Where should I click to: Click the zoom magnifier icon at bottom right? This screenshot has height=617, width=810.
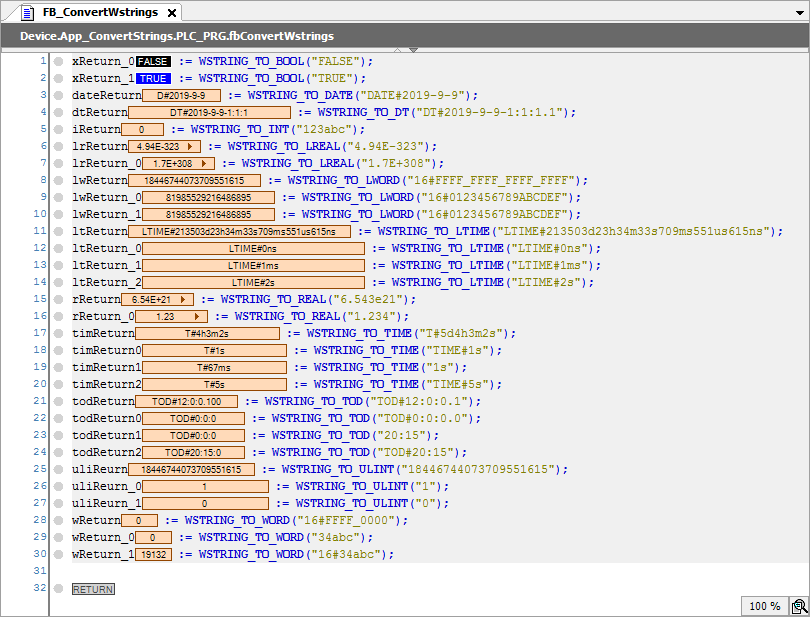tap(799, 606)
